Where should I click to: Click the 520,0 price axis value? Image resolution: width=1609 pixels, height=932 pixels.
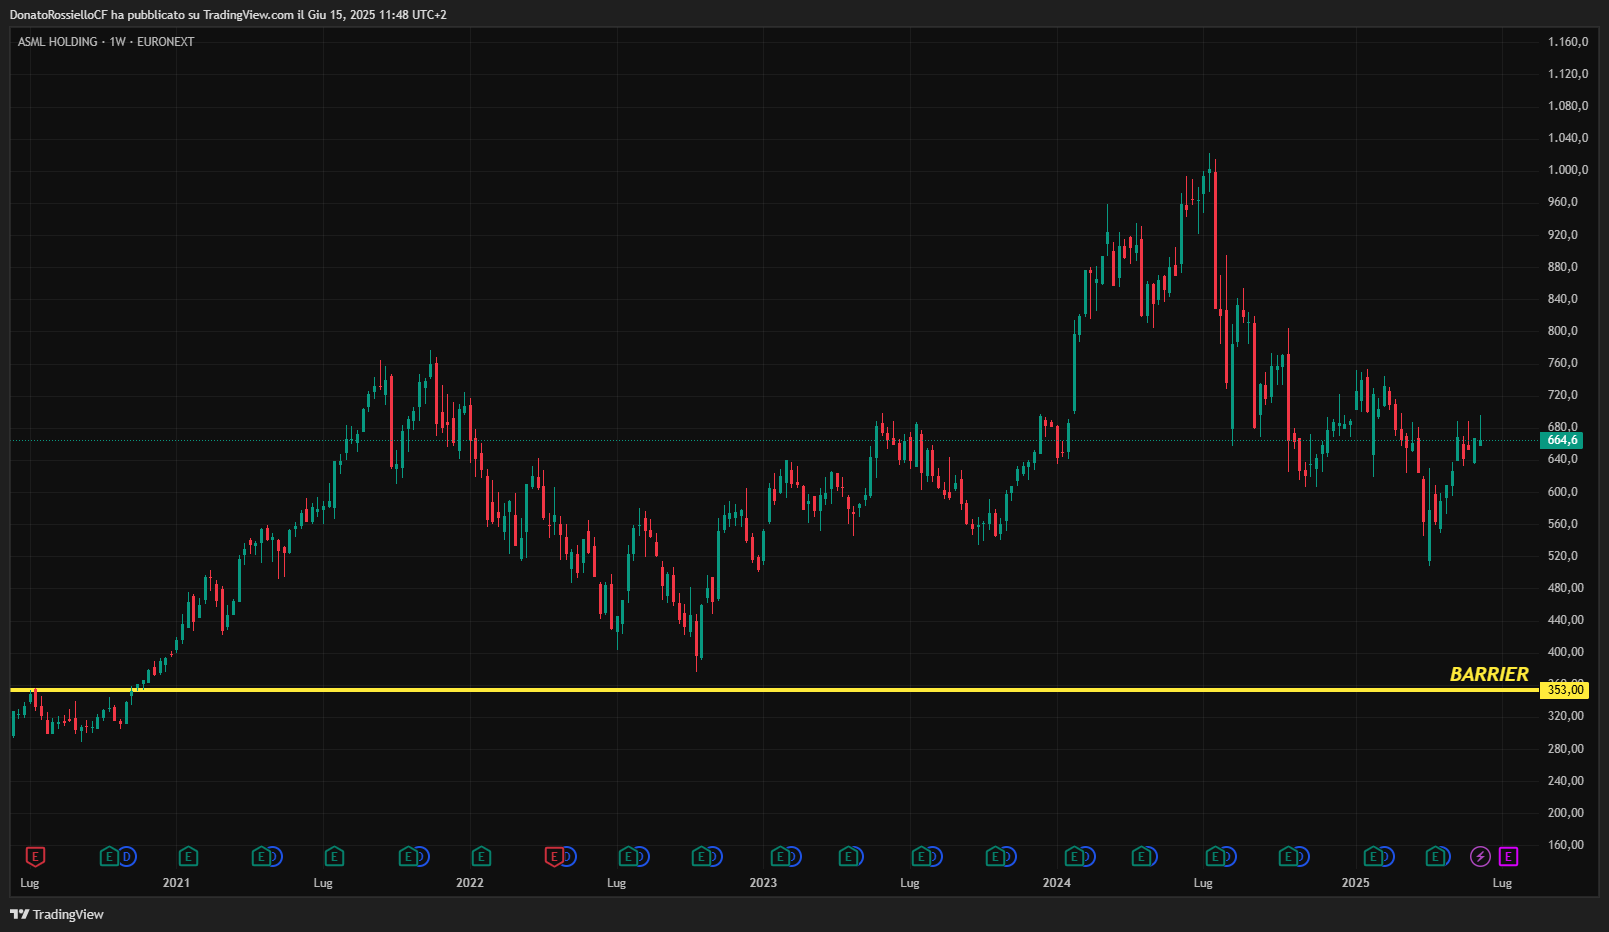pos(1563,556)
